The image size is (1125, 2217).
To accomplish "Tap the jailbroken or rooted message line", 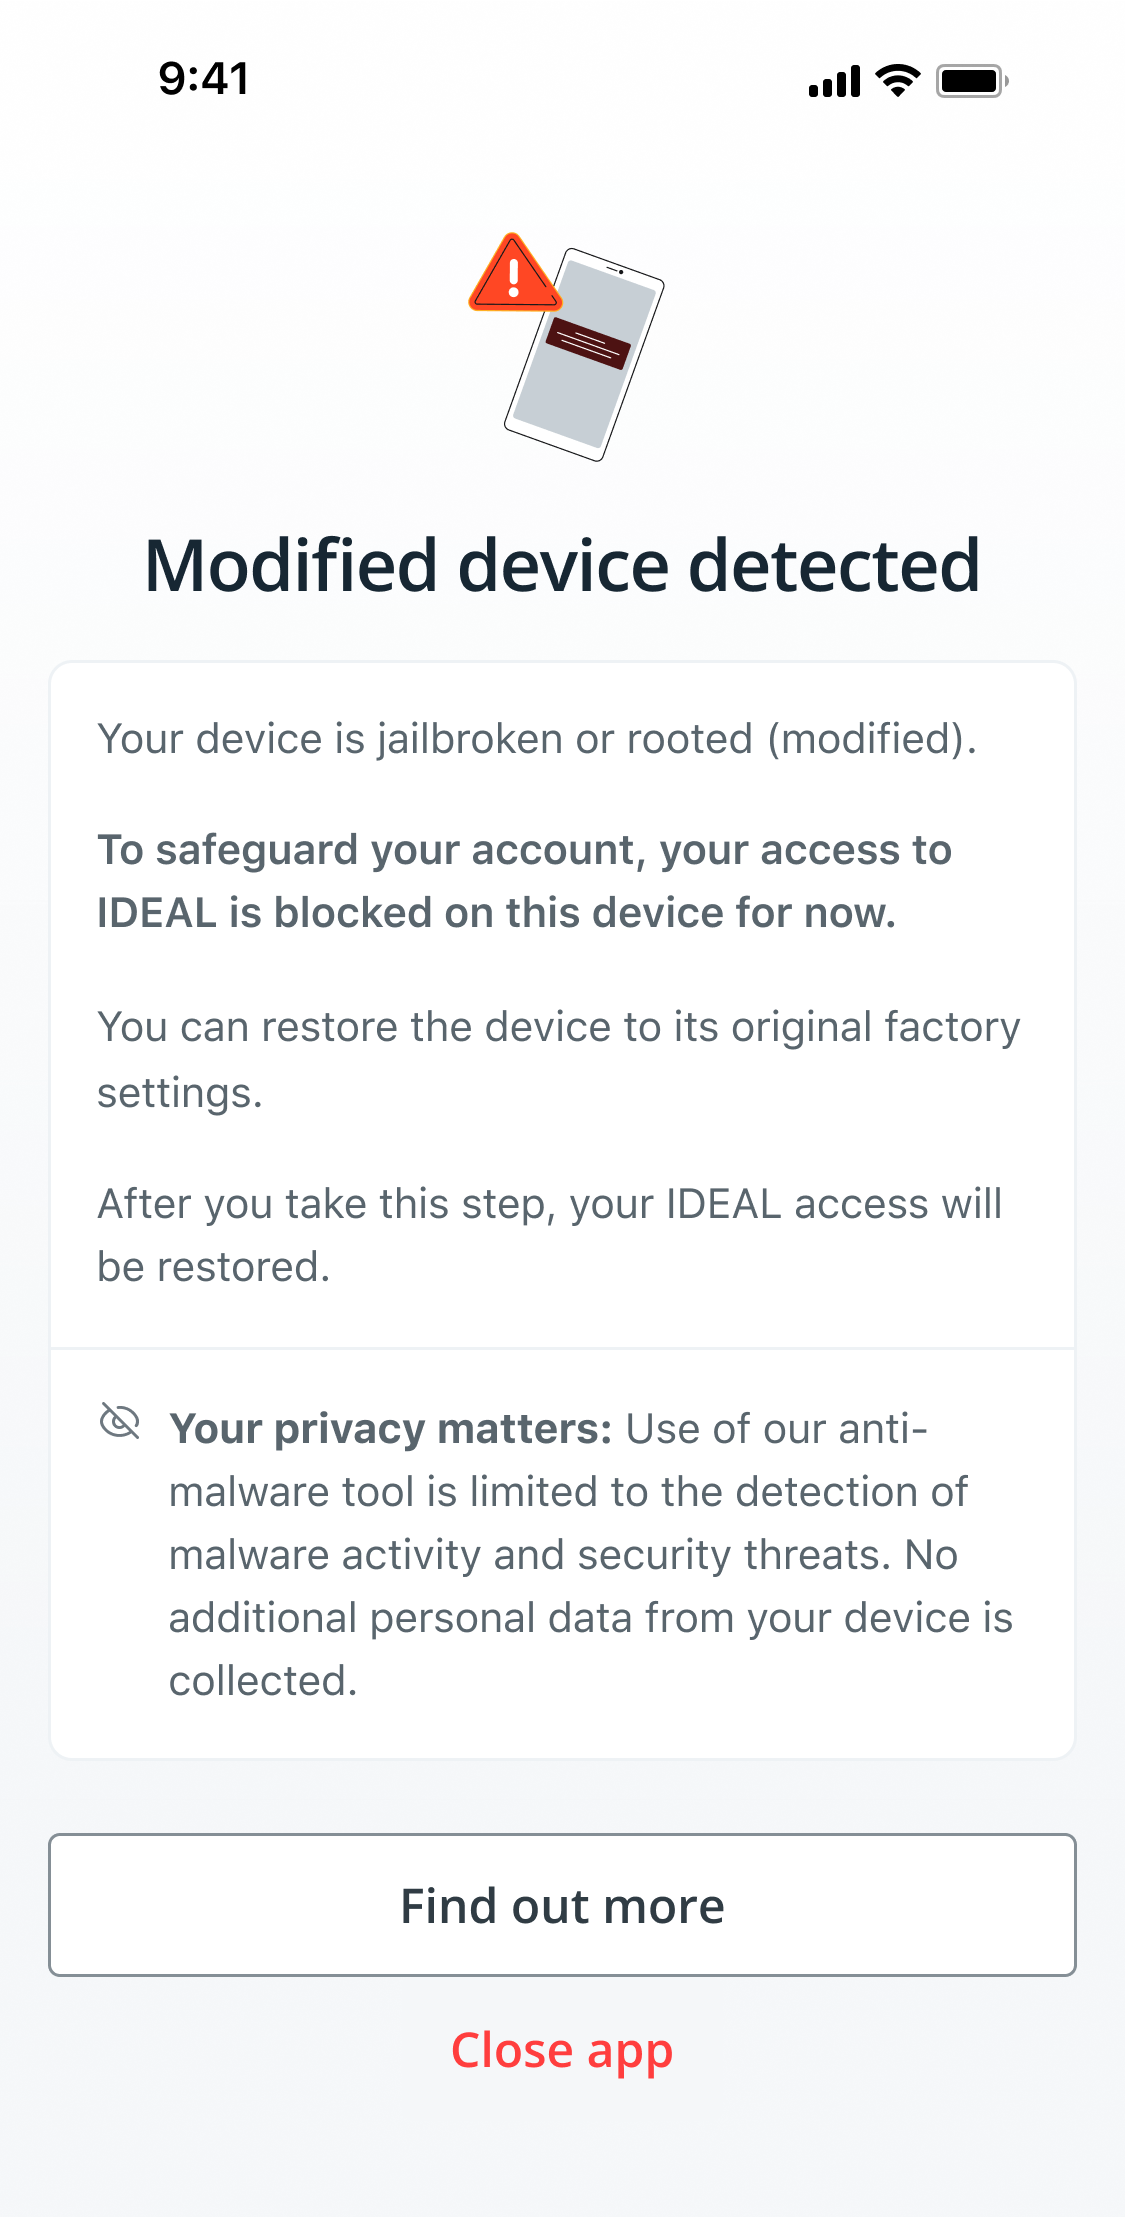I will (537, 739).
